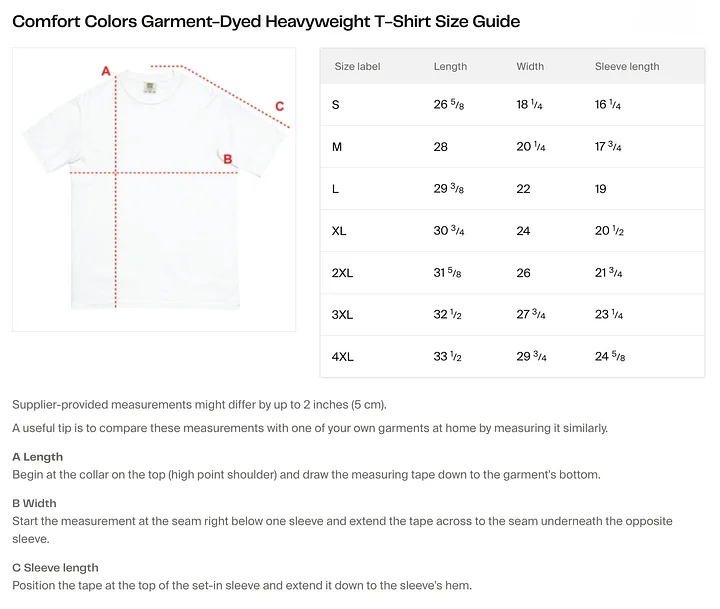Select the Width column header
Image resolution: width=720 pixels, height=609 pixels.
pyautogui.click(x=530, y=67)
